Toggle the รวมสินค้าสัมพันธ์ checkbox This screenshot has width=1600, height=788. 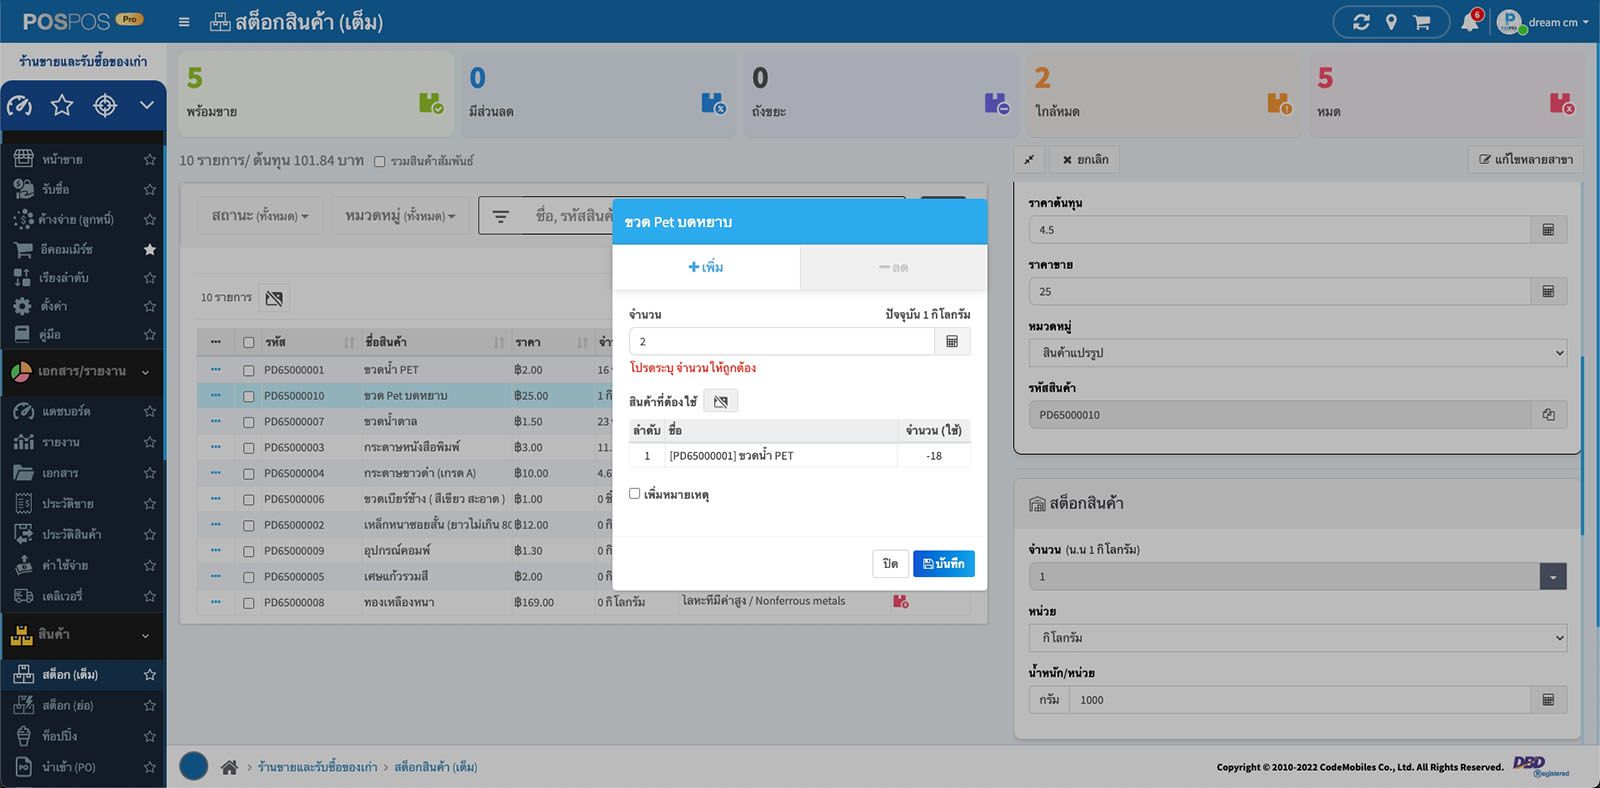[380, 161]
